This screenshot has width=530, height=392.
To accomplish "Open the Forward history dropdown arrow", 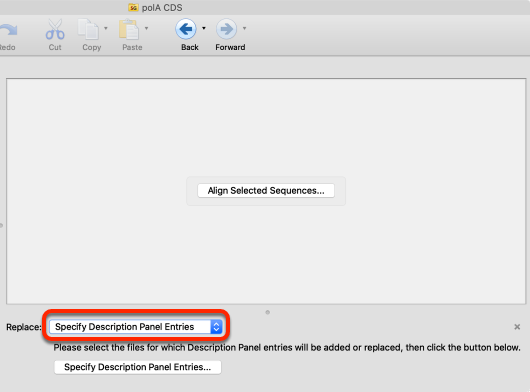I will (x=244, y=28).
